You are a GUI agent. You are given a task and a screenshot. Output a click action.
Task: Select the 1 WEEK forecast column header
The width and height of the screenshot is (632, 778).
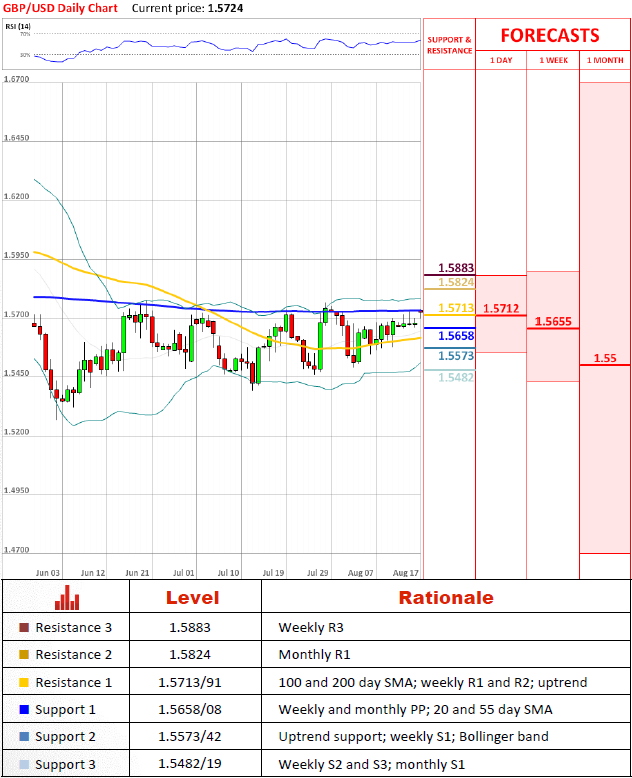(x=554, y=60)
